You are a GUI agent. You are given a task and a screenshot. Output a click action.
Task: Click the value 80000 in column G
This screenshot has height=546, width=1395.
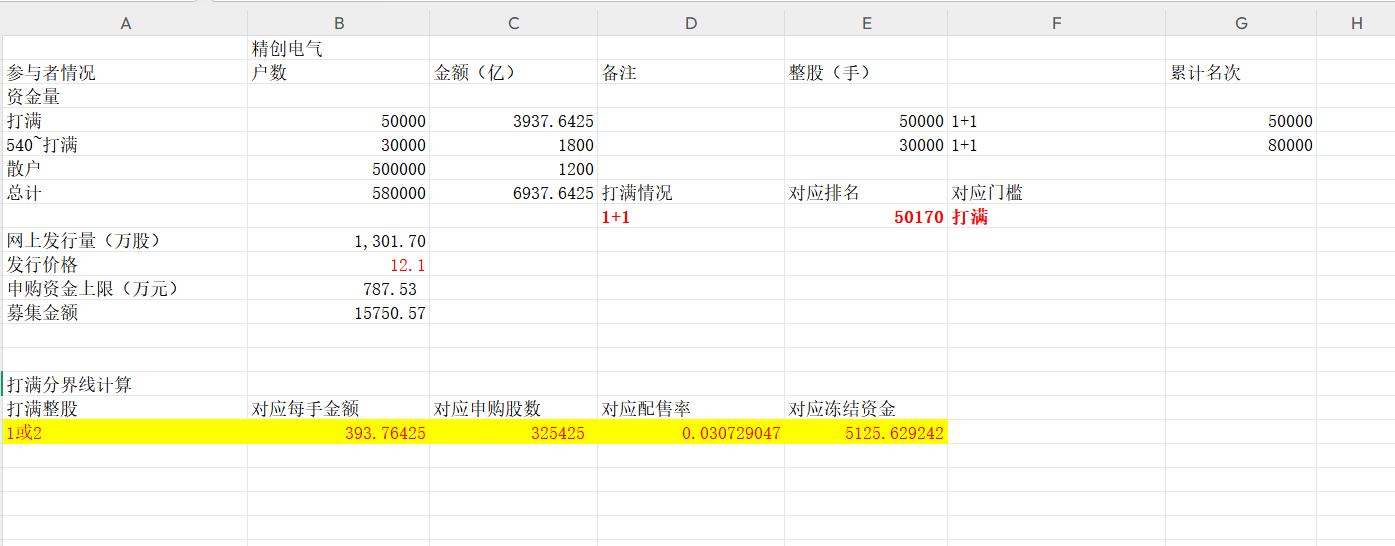coord(1241,144)
